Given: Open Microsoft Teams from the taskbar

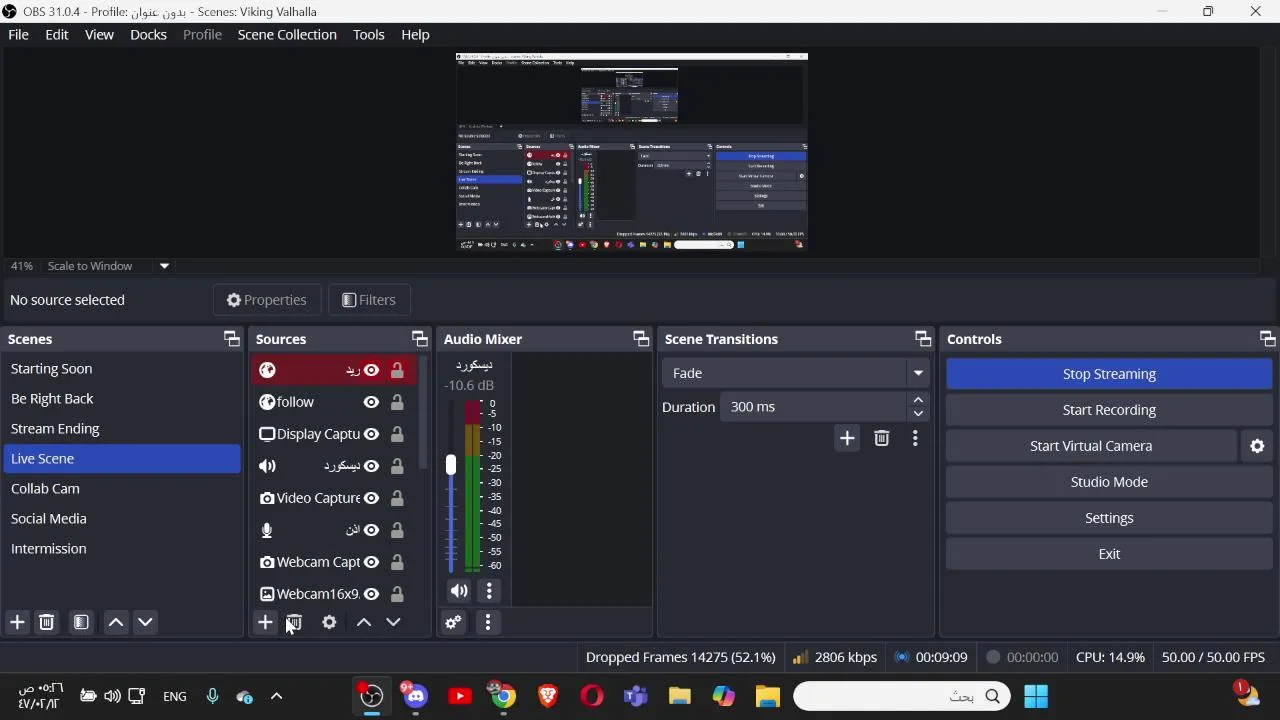Looking at the screenshot, I should (636, 696).
